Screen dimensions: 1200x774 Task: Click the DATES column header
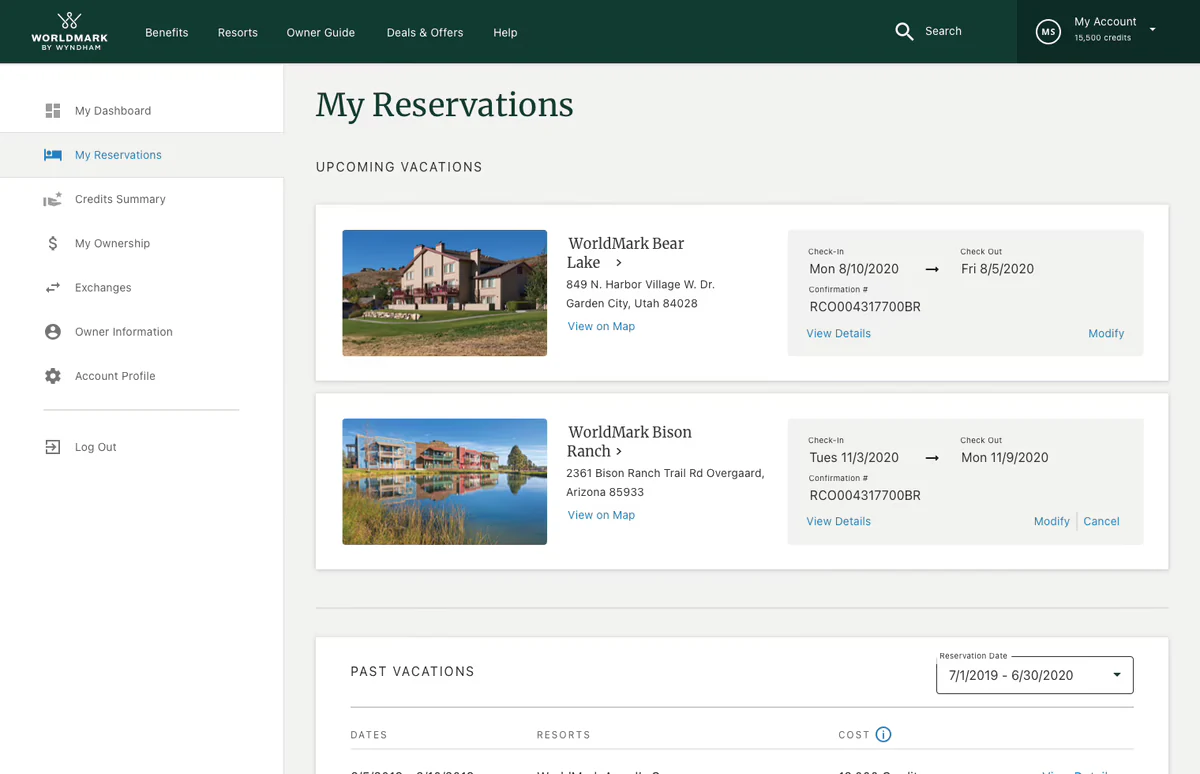click(x=369, y=735)
